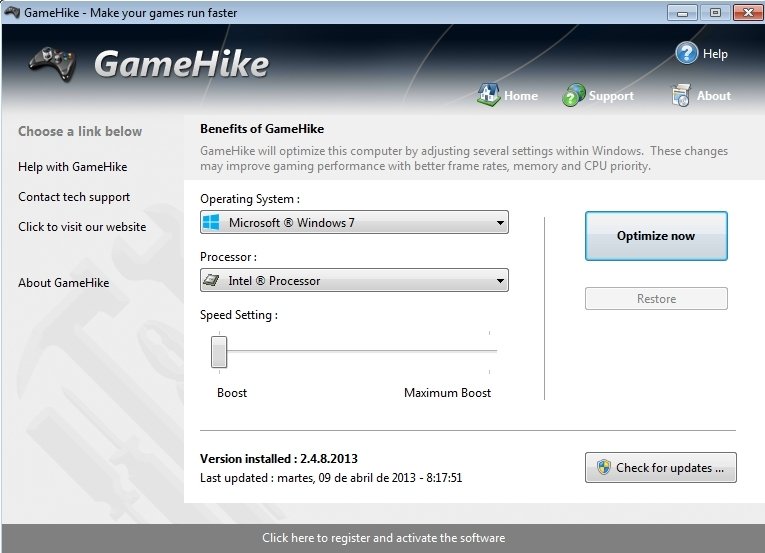Image resolution: width=765 pixels, height=553 pixels.
Task: Click the title bar gamepad icon
Action: point(12,12)
